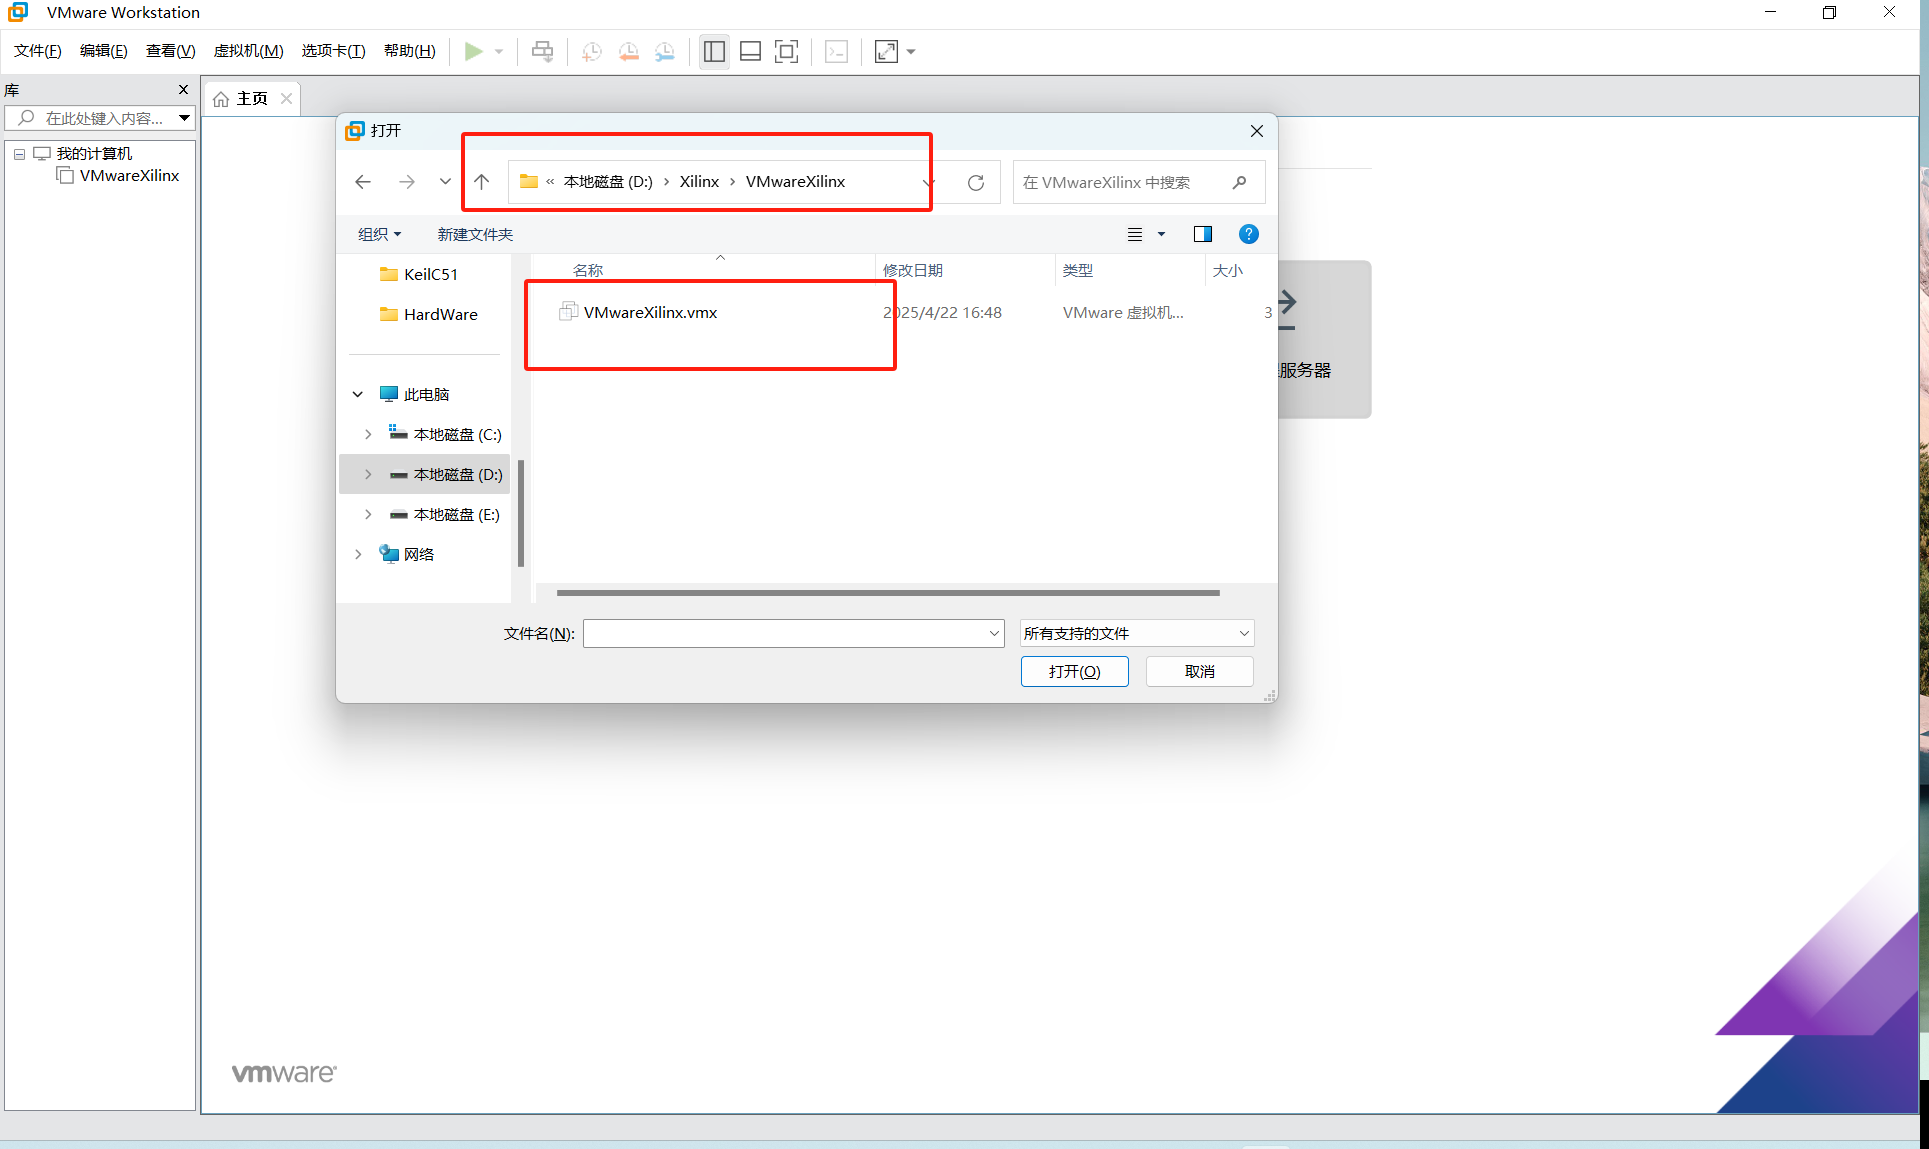Click the 打开(O) button
1929x1149 pixels.
(1074, 671)
